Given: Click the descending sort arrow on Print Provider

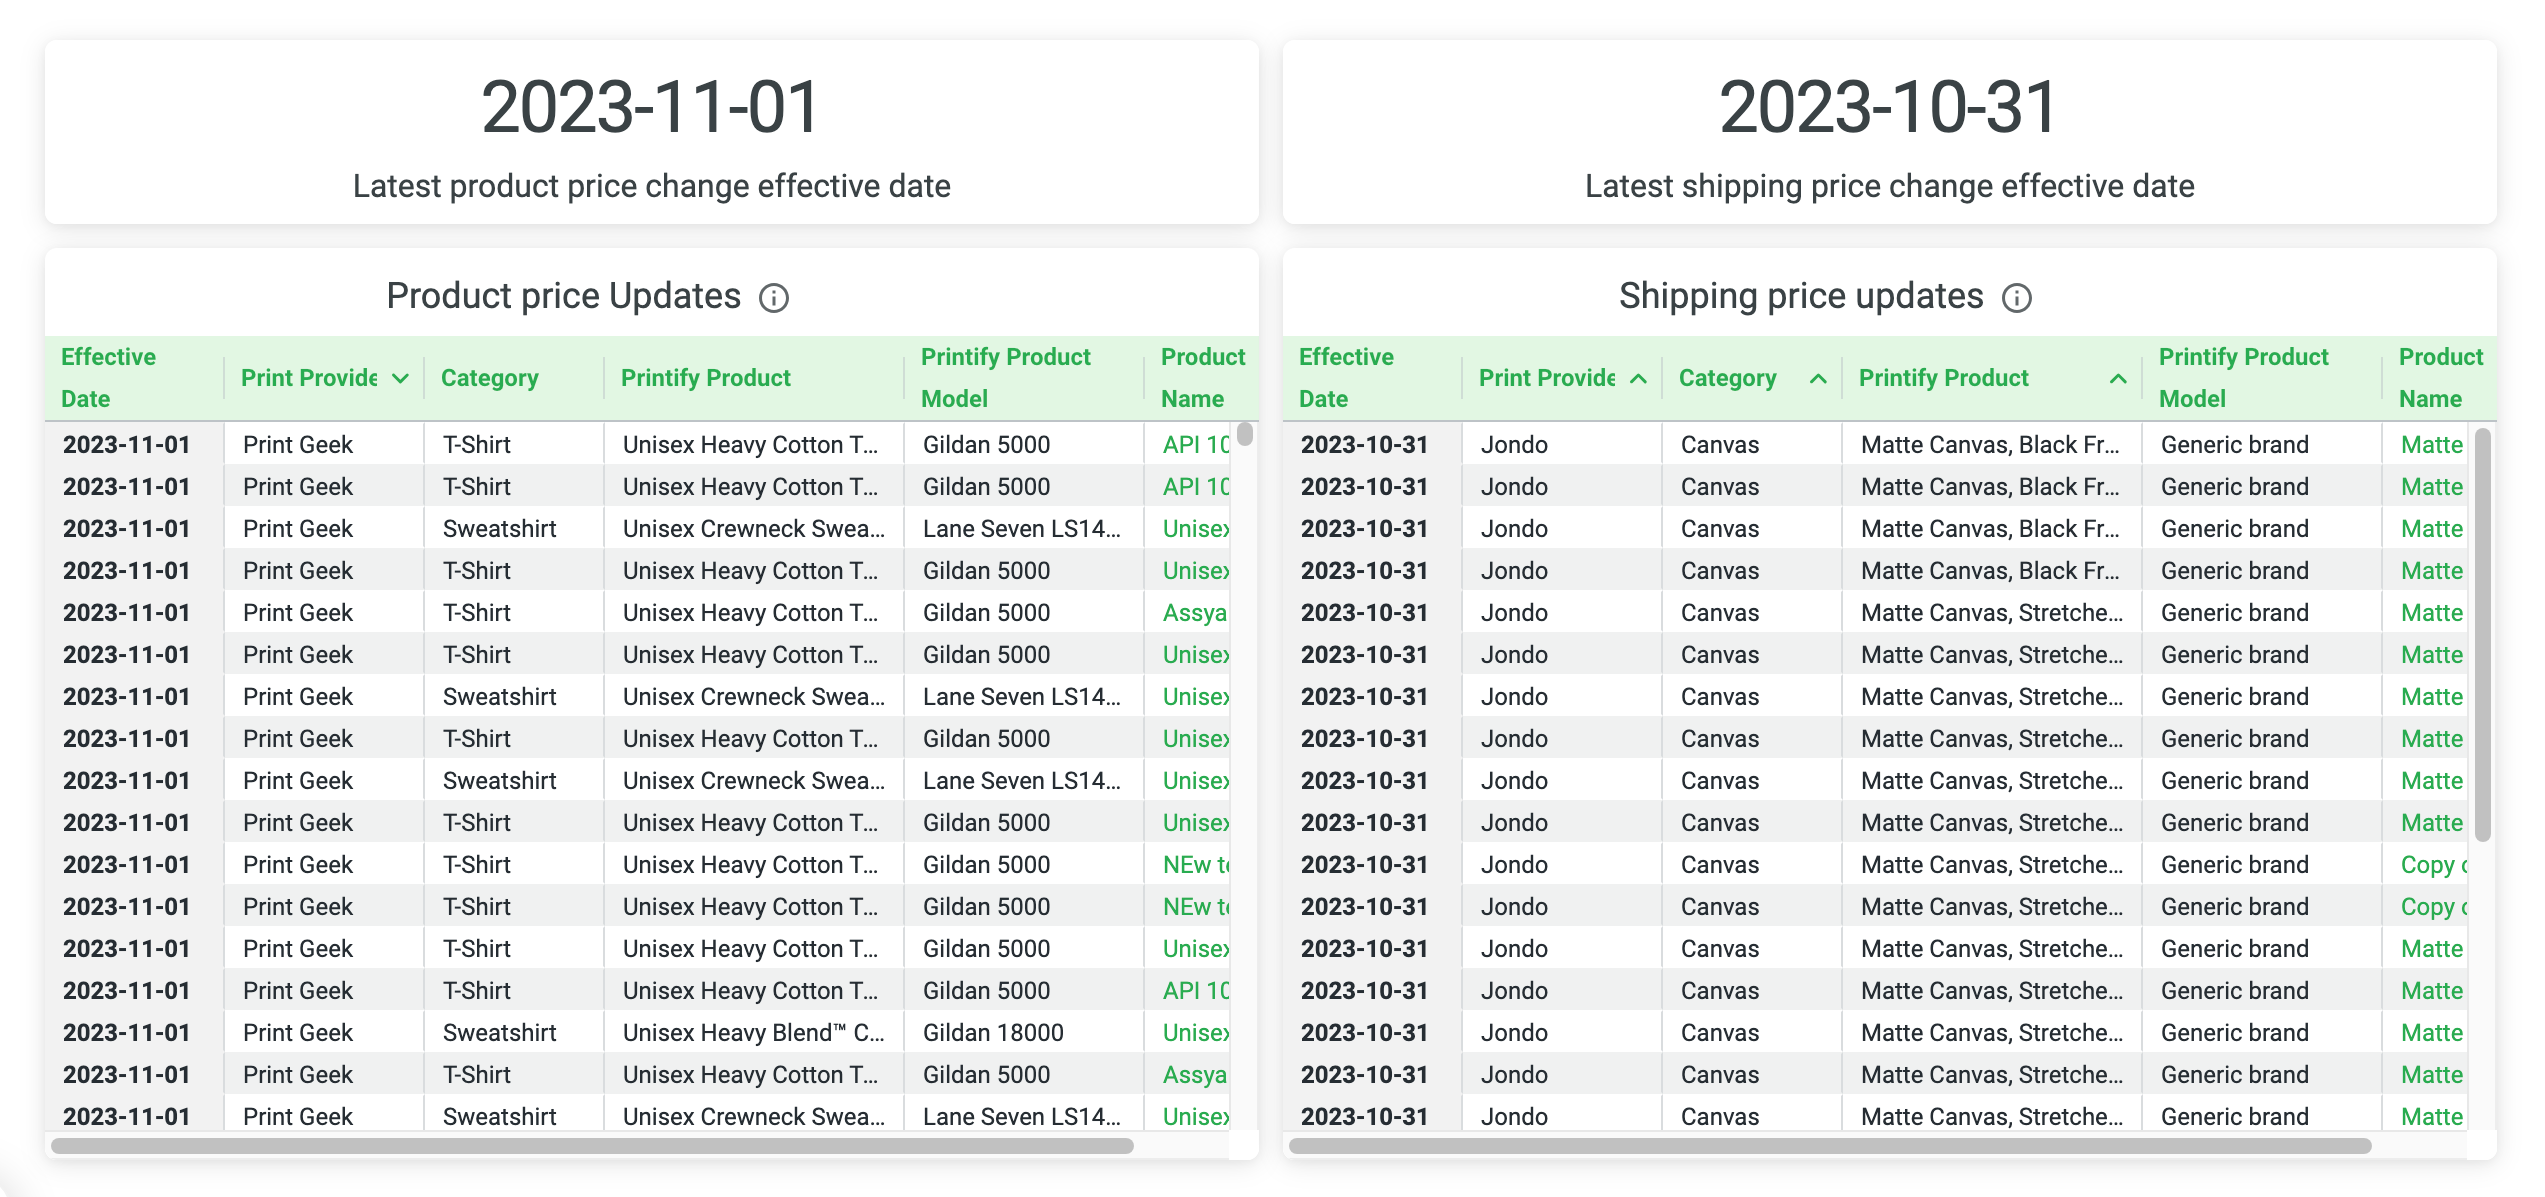Looking at the screenshot, I should click(401, 378).
